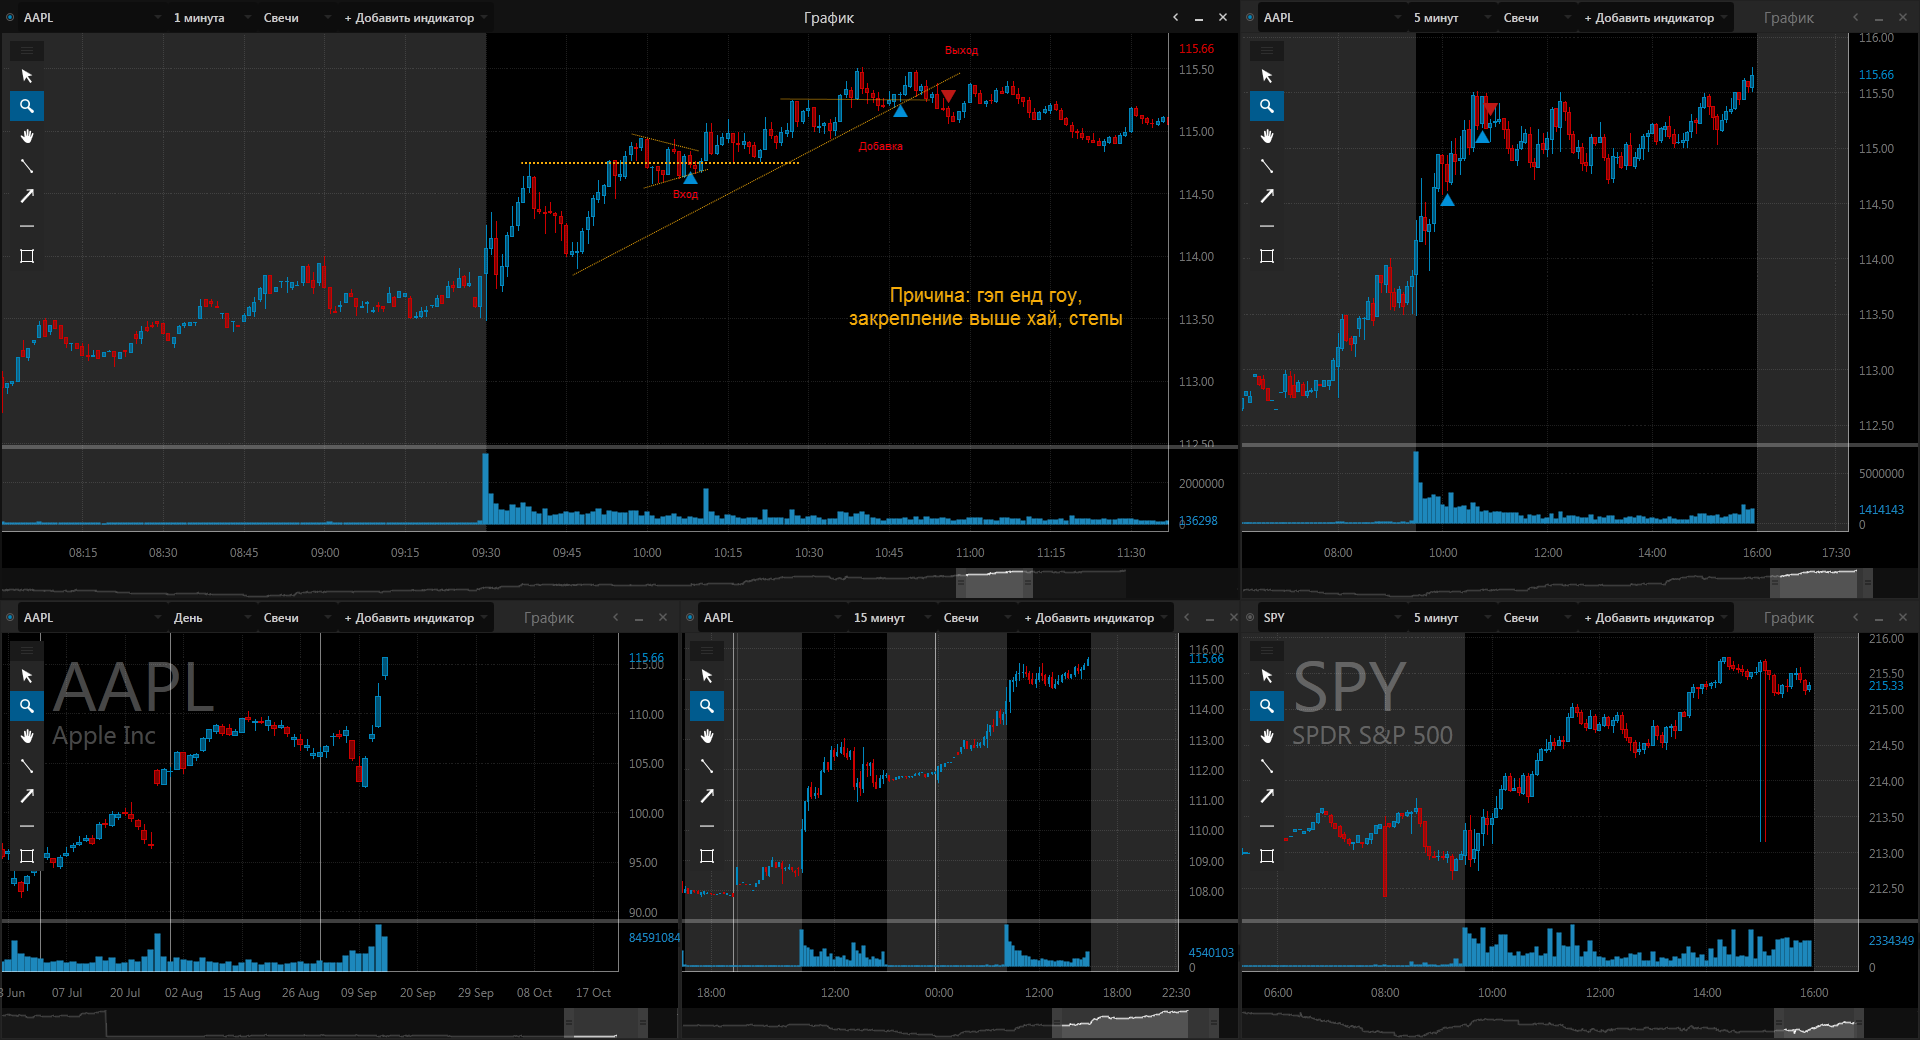
Task: Click the Добавка annotation label on AAPL chart
Action: tap(881, 146)
